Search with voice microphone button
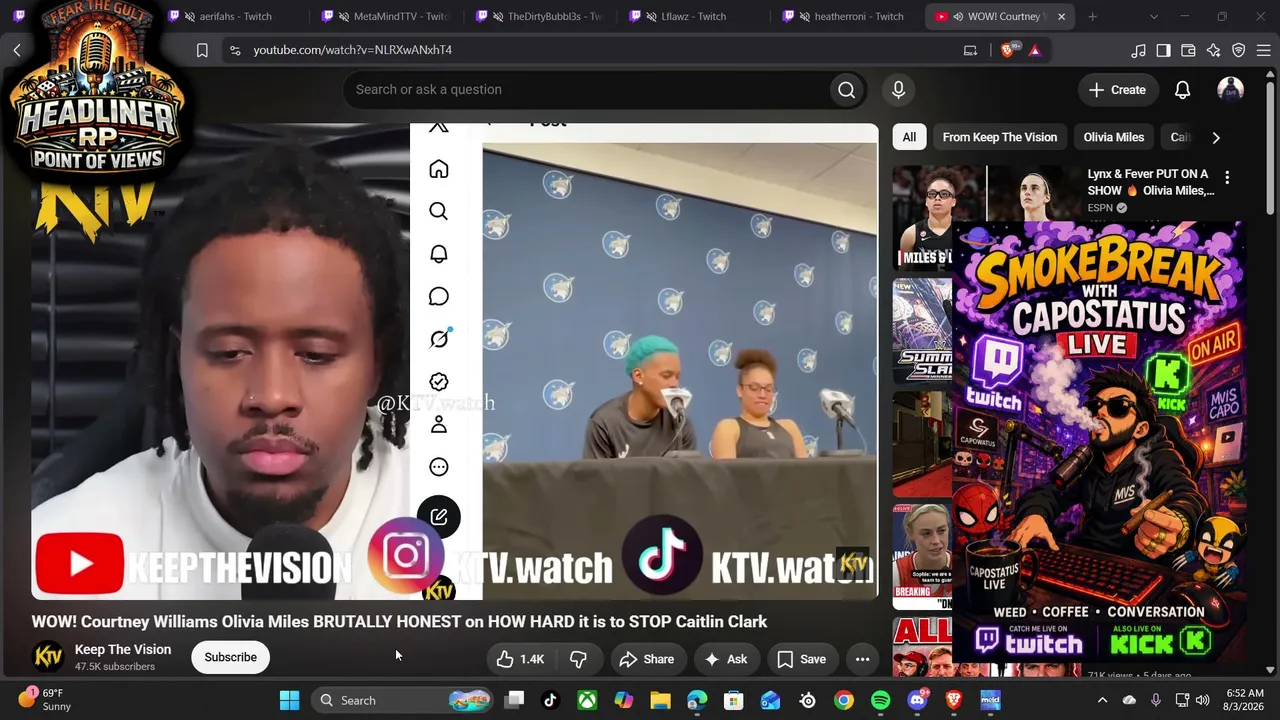1280x720 pixels. [x=898, y=90]
